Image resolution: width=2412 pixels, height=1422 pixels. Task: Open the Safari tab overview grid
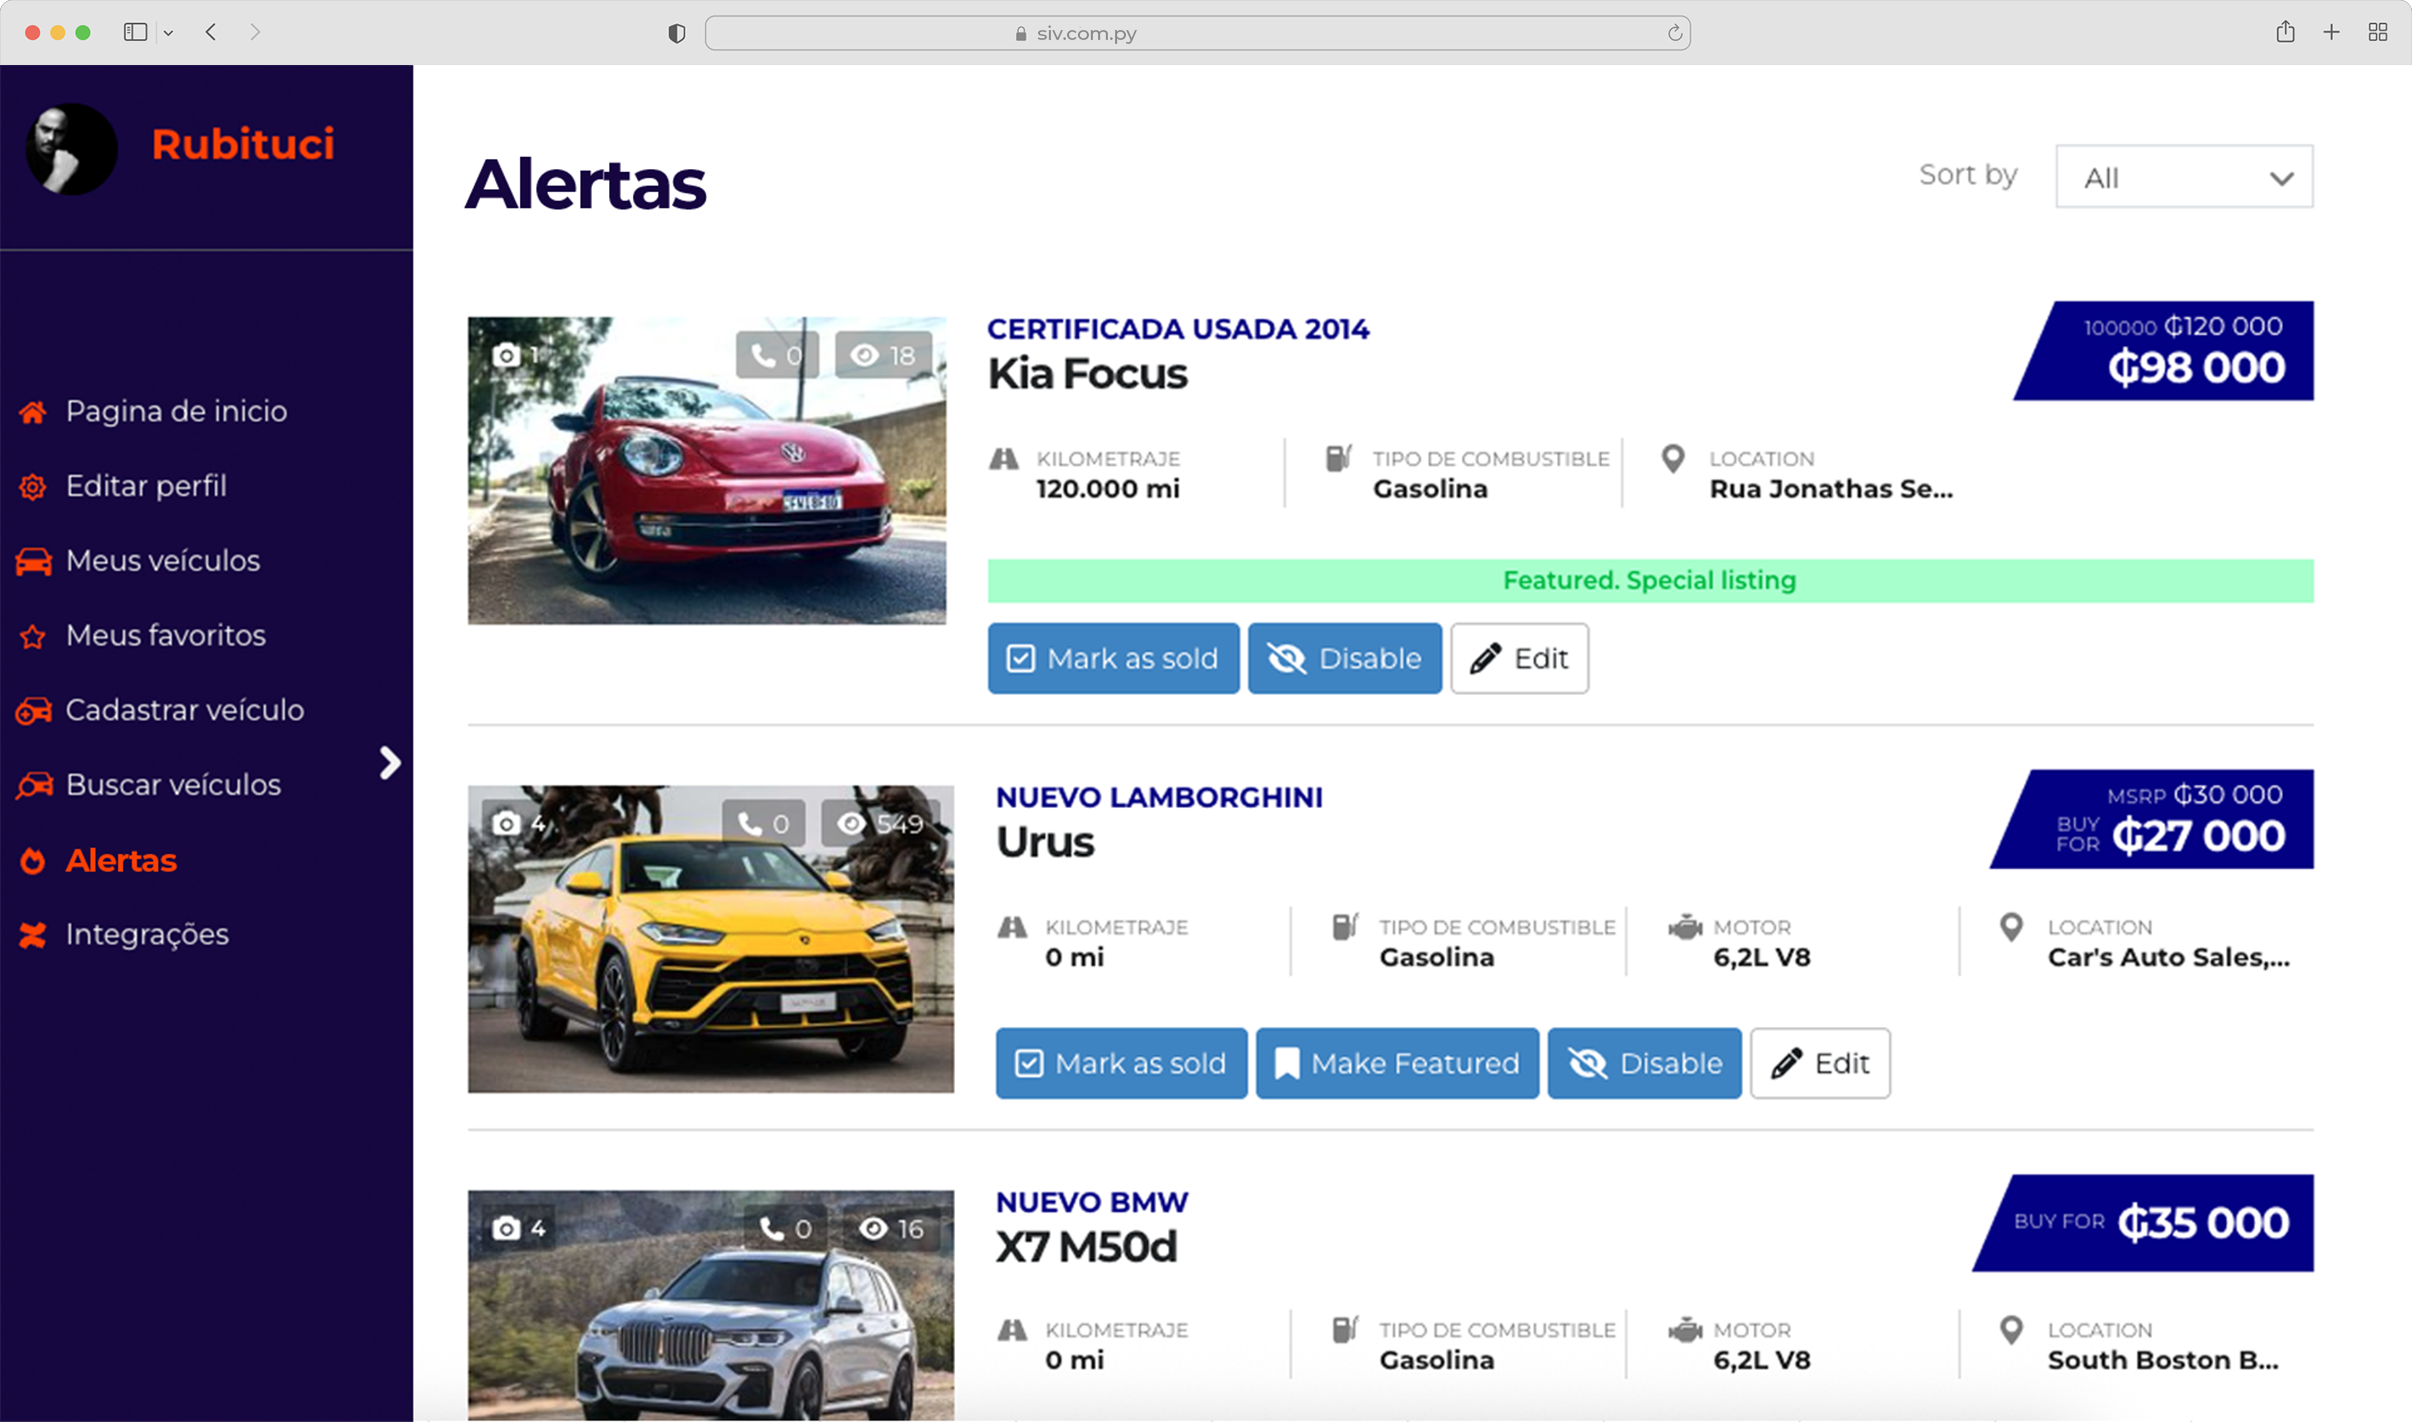pyautogui.click(x=2378, y=32)
